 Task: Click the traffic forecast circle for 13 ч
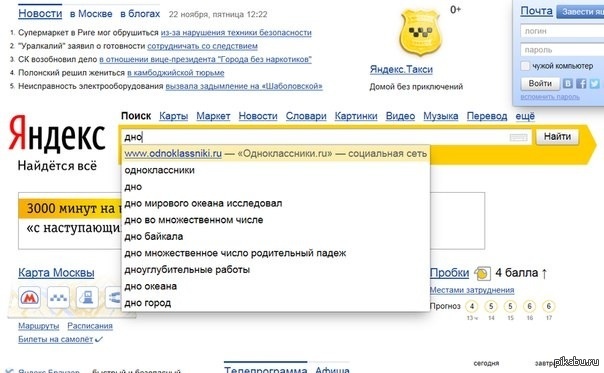(x=472, y=306)
